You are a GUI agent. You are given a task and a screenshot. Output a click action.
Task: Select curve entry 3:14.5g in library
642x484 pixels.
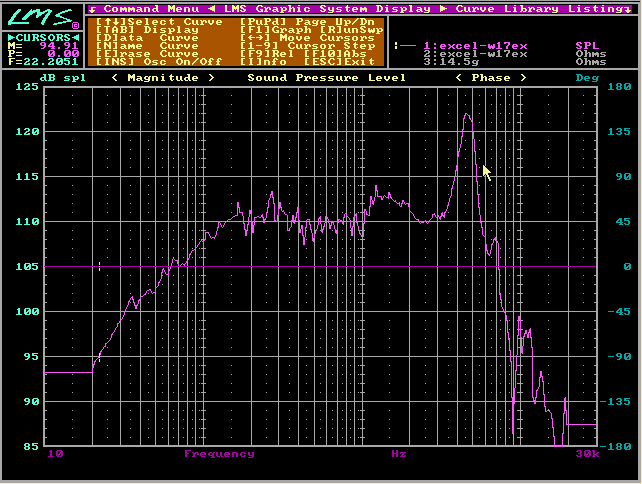coord(450,62)
